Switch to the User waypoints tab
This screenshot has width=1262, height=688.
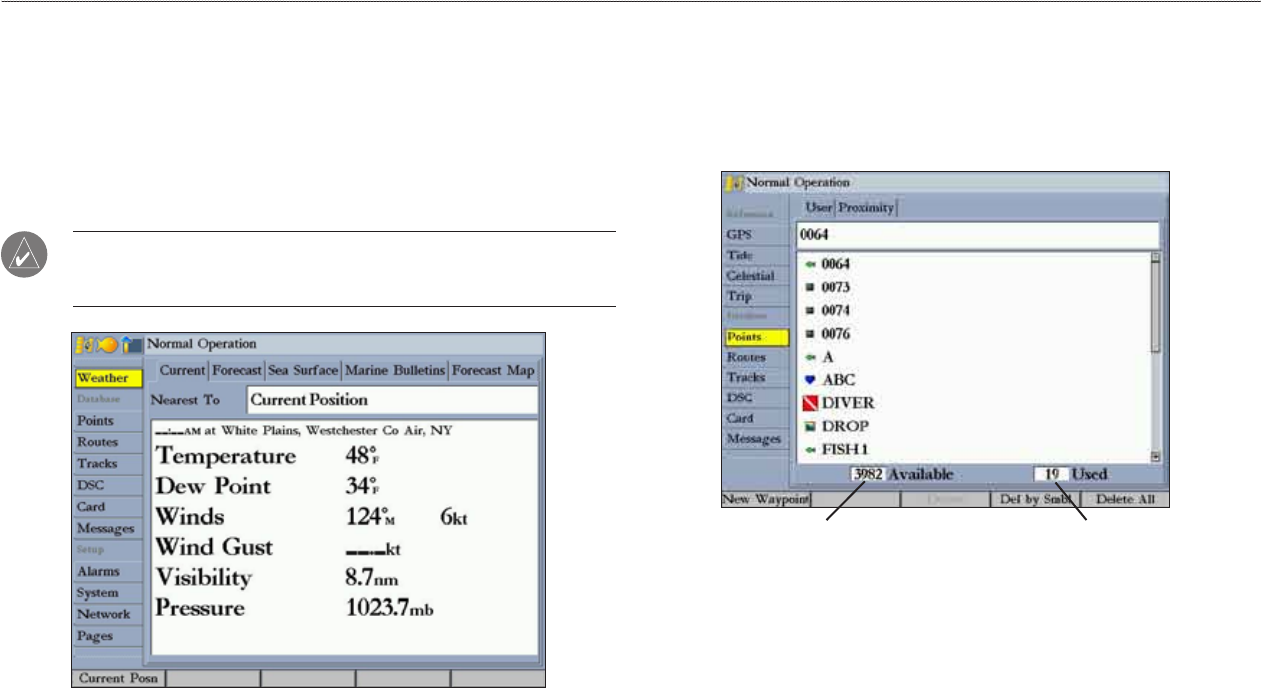pos(819,208)
